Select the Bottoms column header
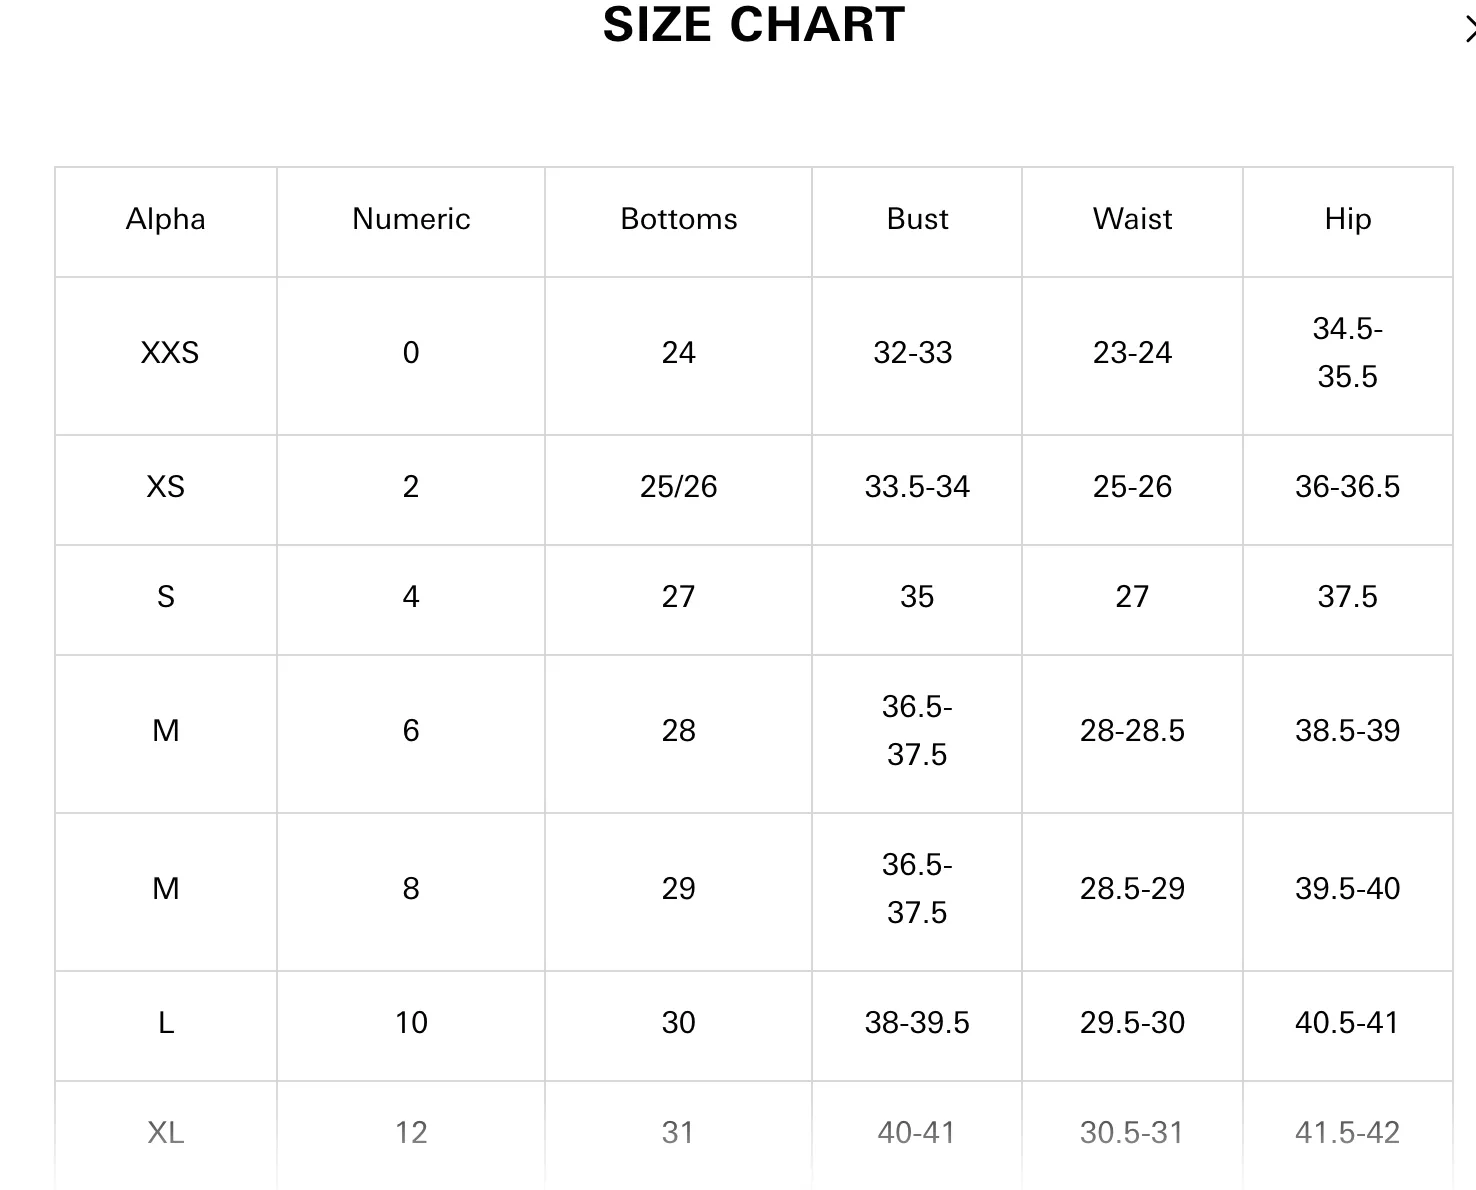 pos(679,219)
